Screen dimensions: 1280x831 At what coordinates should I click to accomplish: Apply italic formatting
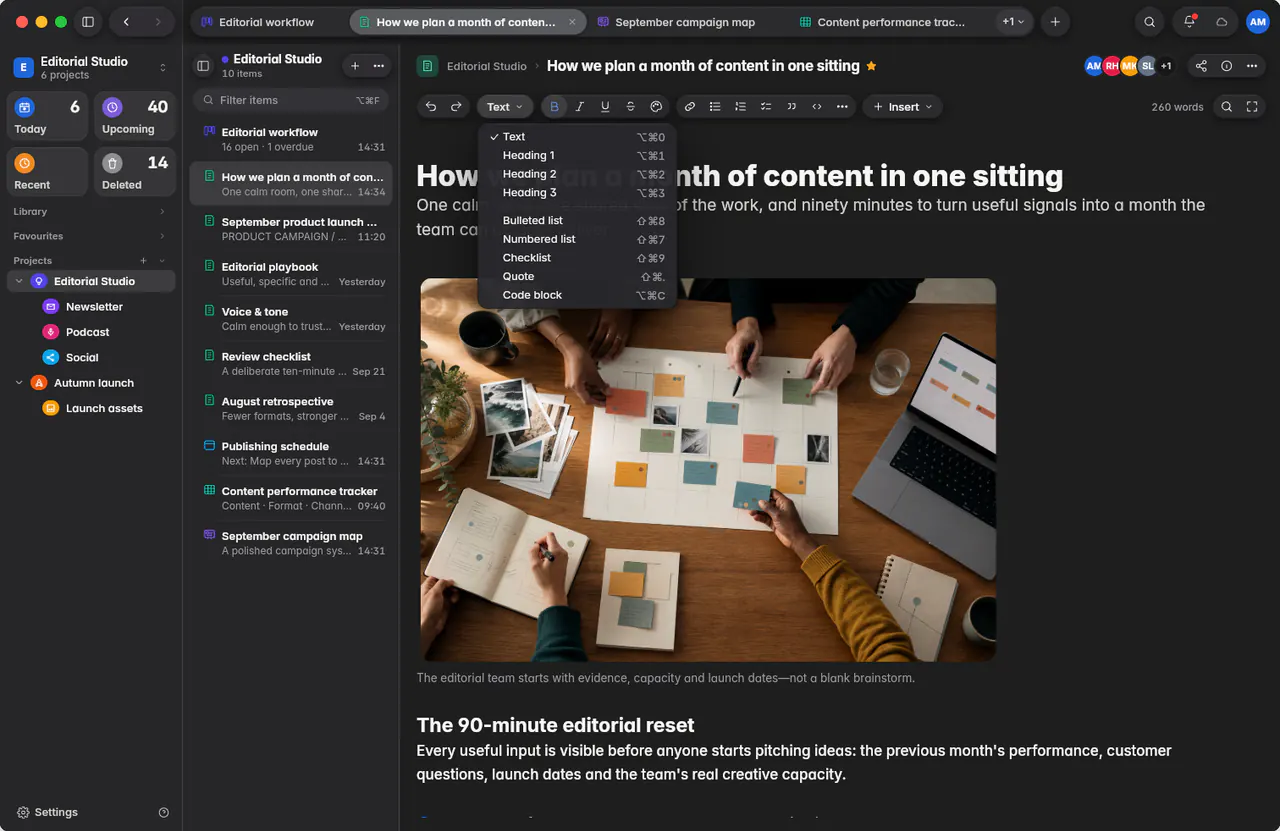580,107
